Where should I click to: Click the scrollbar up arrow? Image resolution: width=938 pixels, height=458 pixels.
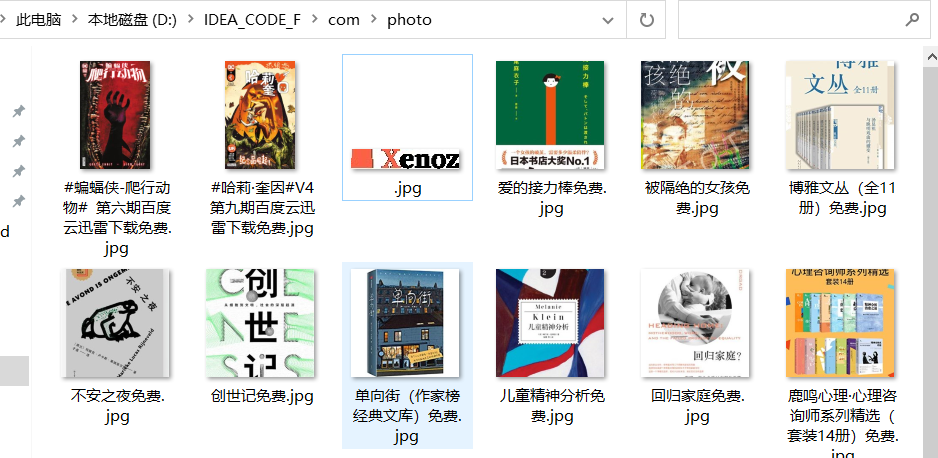tap(931, 58)
